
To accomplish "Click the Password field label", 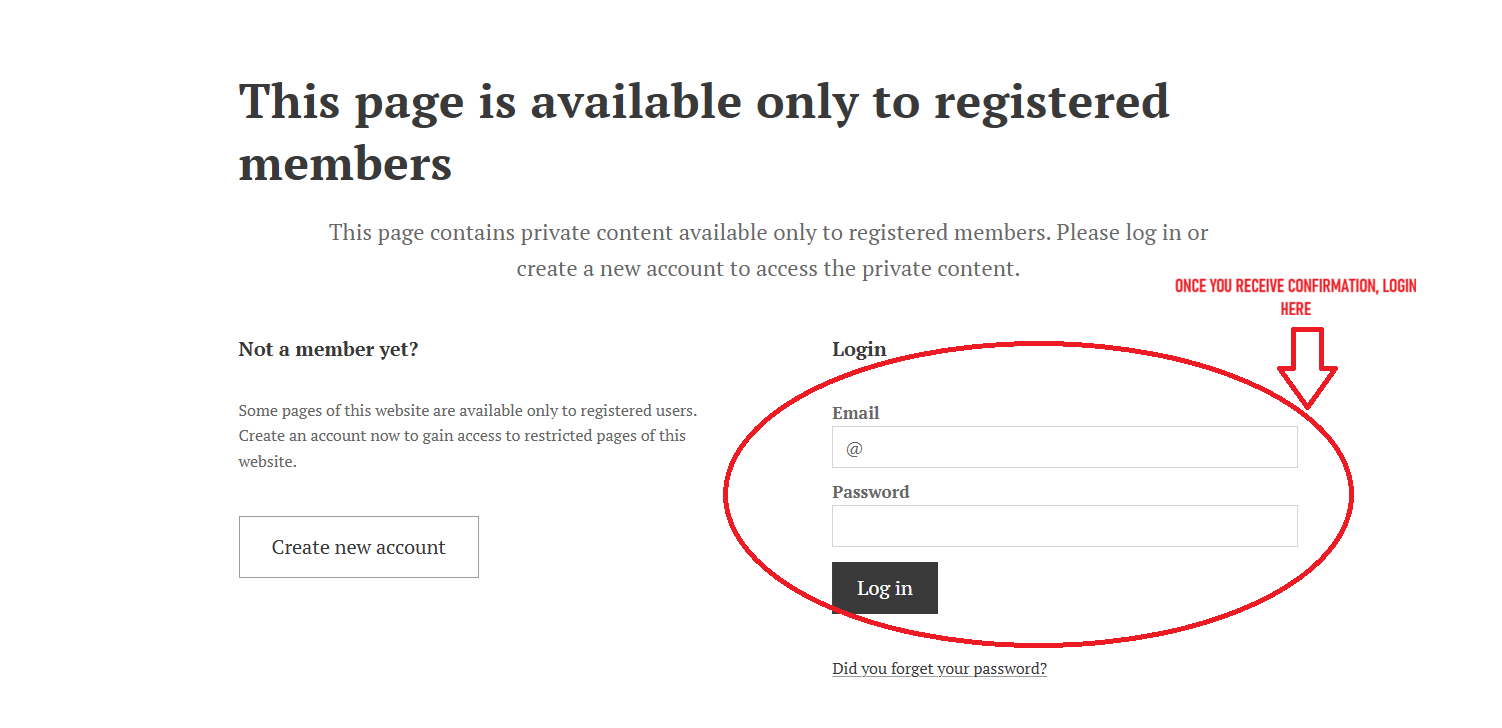I will (x=870, y=492).
